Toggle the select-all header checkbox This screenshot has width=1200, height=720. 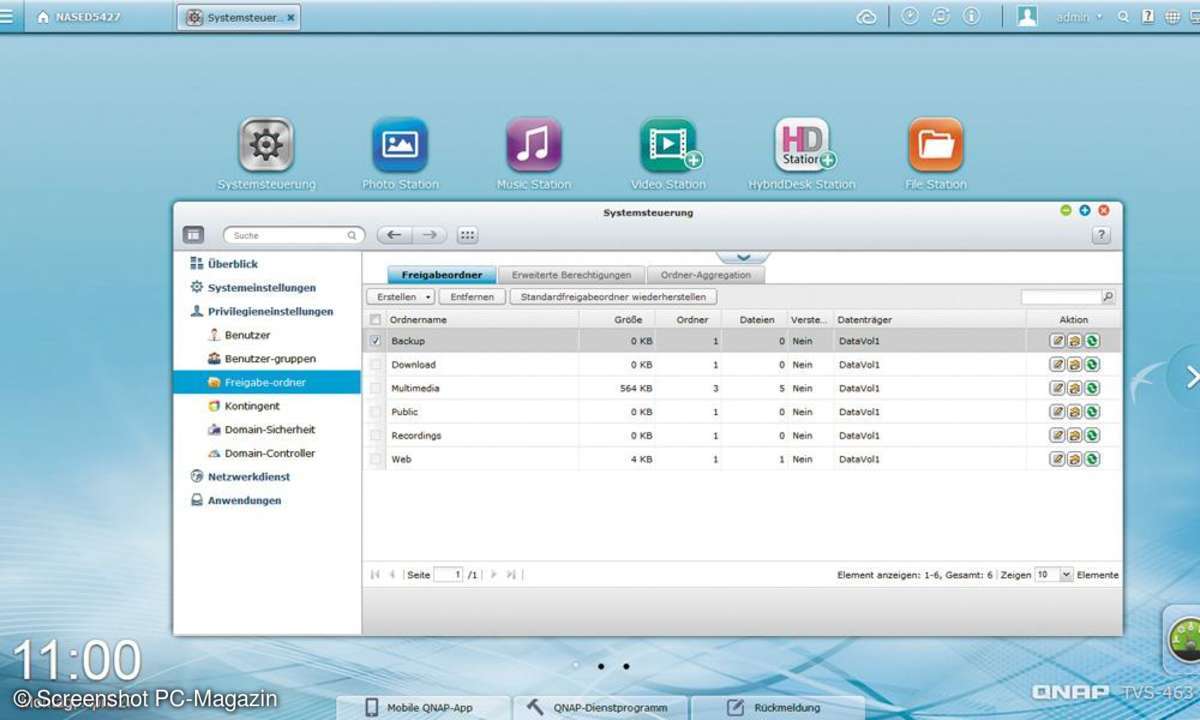point(376,320)
